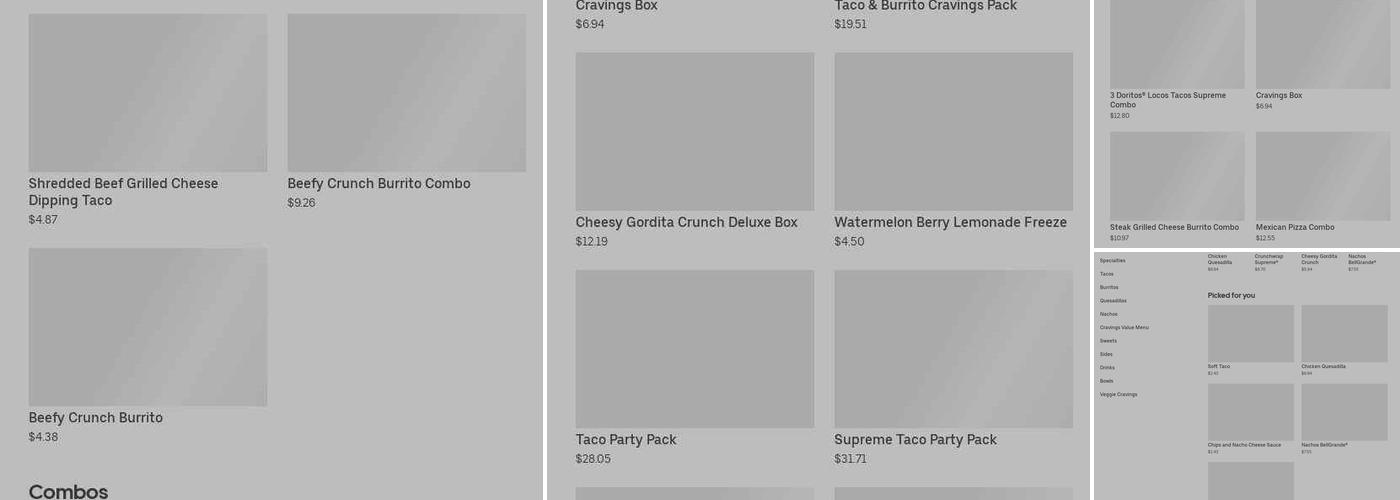
Task: Click the Bowls sidebar category
Action: pyautogui.click(x=1106, y=381)
